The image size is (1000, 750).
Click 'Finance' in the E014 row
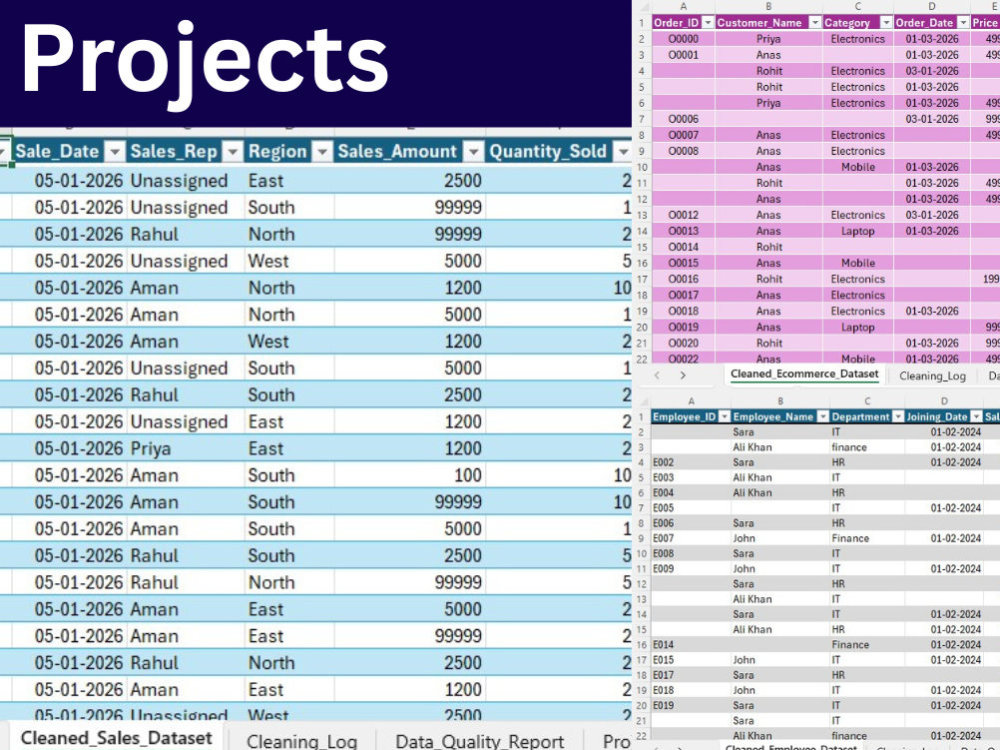850,645
